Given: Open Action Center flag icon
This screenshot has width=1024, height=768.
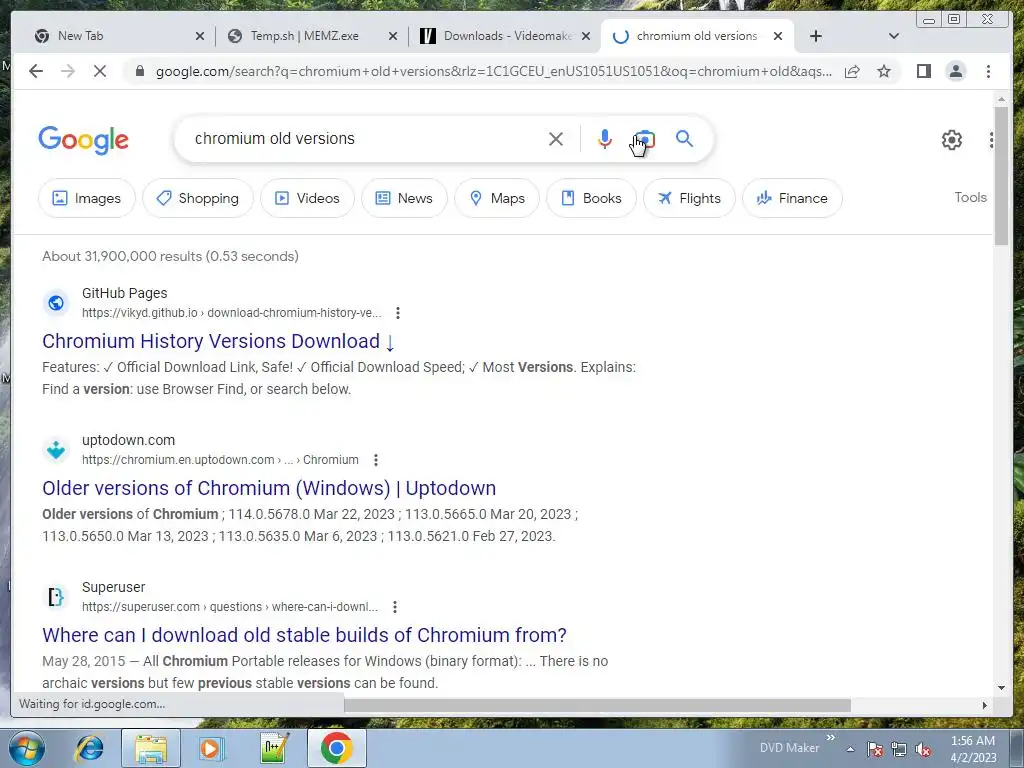Looking at the screenshot, I should [x=875, y=749].
